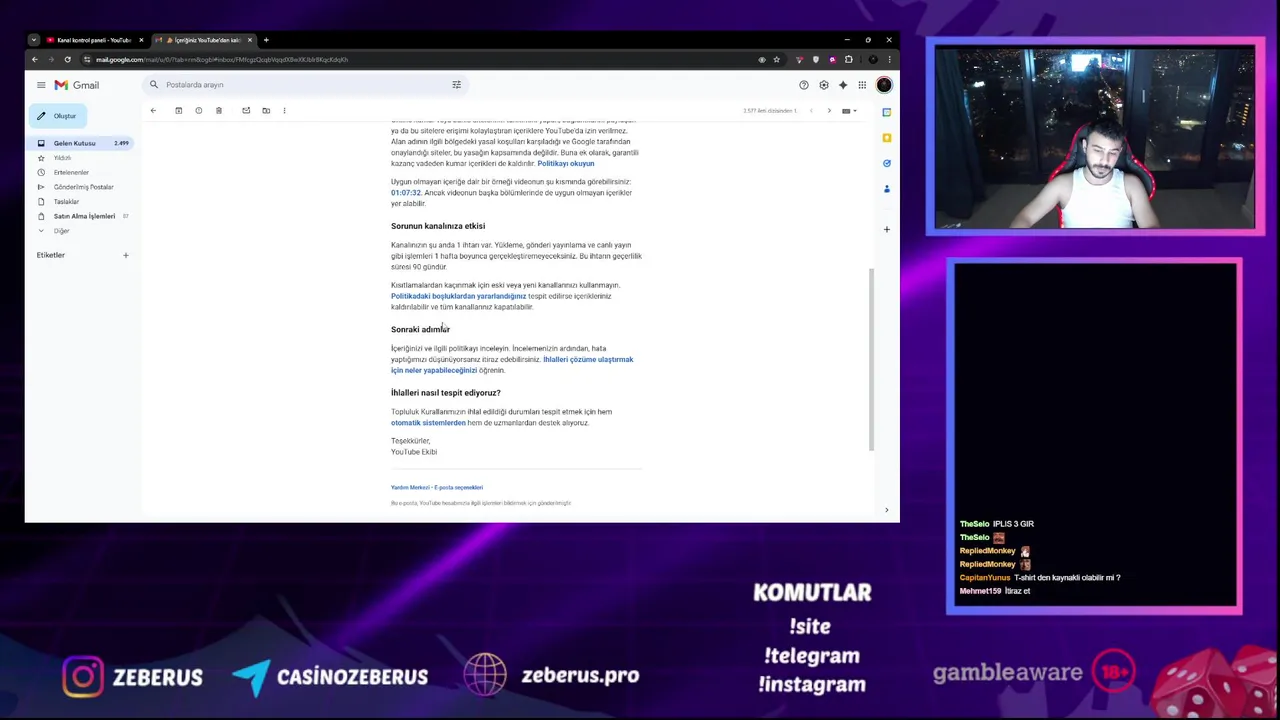Go back to inbox with the arrow
The image size is (1280, 720).
point(153,110)
